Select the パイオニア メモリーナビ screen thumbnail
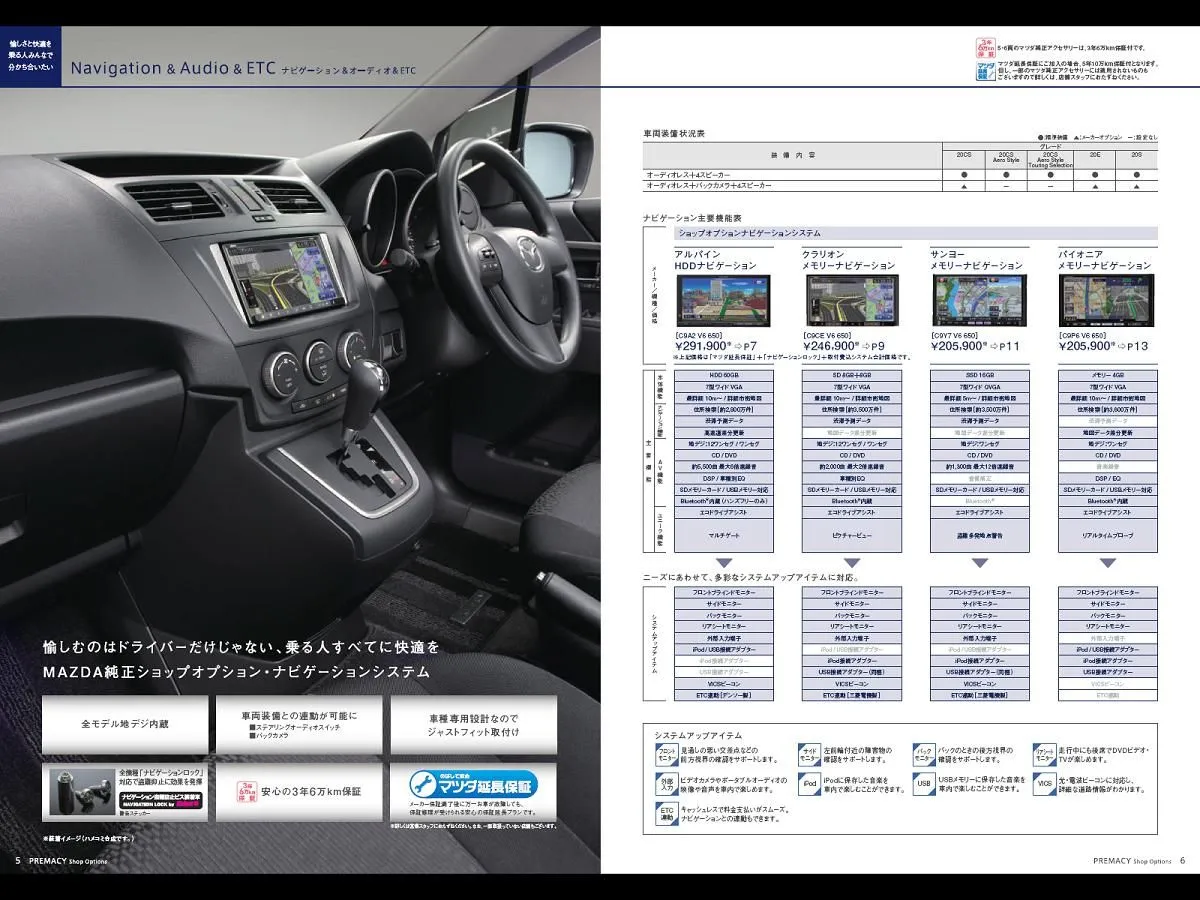Viewport: 1200px width, 900px height. [x=1106, y=298]
